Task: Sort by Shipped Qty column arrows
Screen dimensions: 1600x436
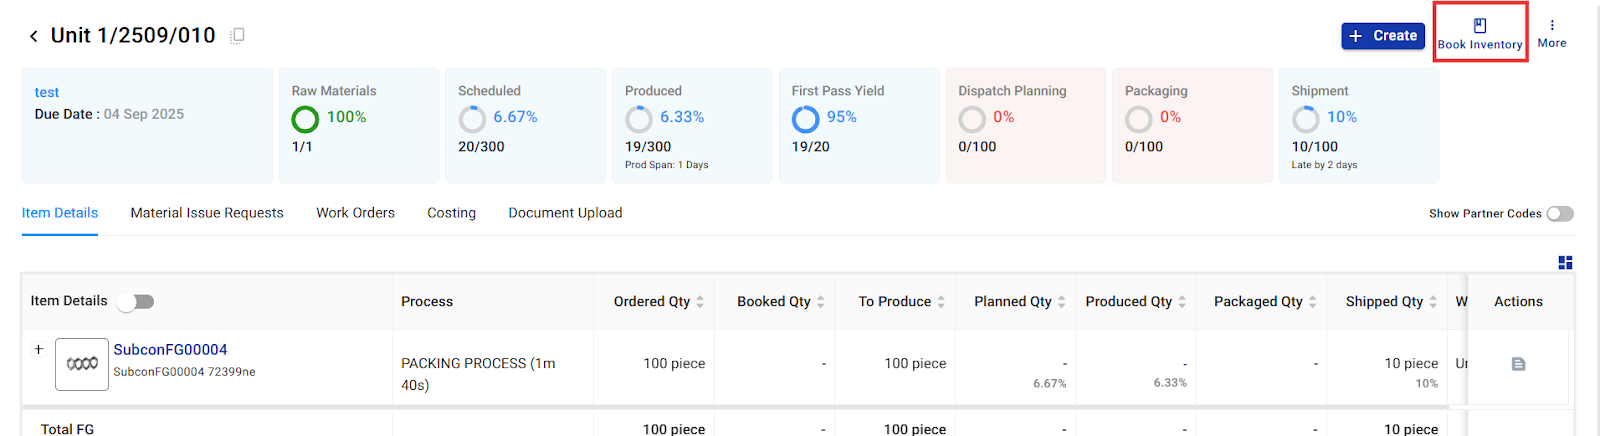Action: tap(1433, 302)
